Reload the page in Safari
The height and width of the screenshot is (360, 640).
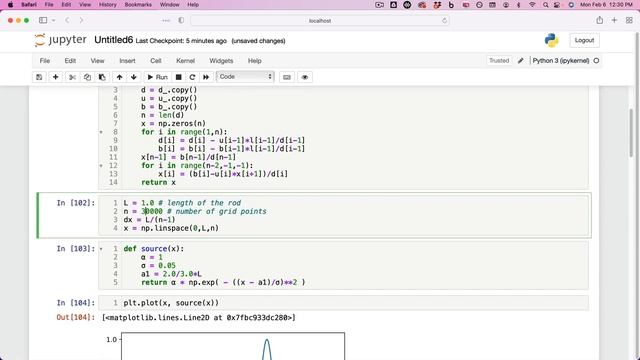click(x=444, y=20)
